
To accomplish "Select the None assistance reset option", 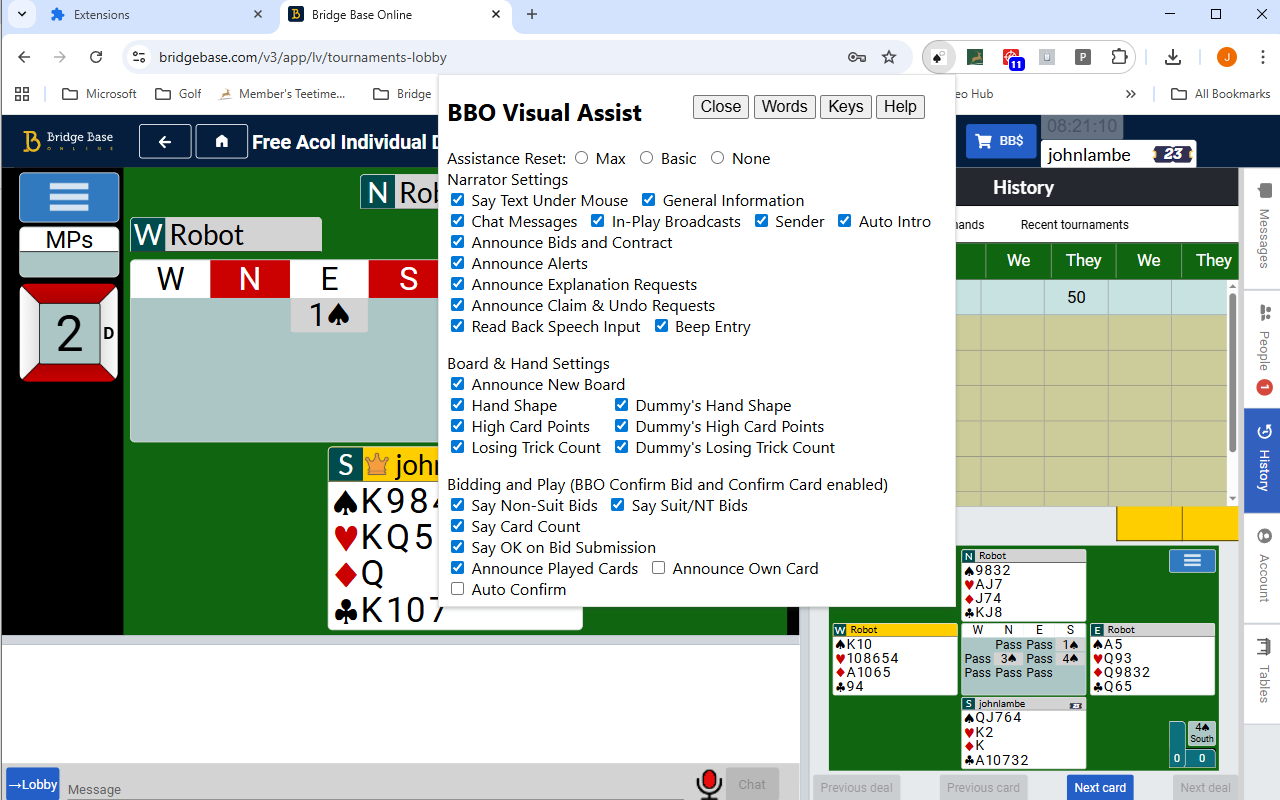I will pyautogui.click(x=717, y=158).
